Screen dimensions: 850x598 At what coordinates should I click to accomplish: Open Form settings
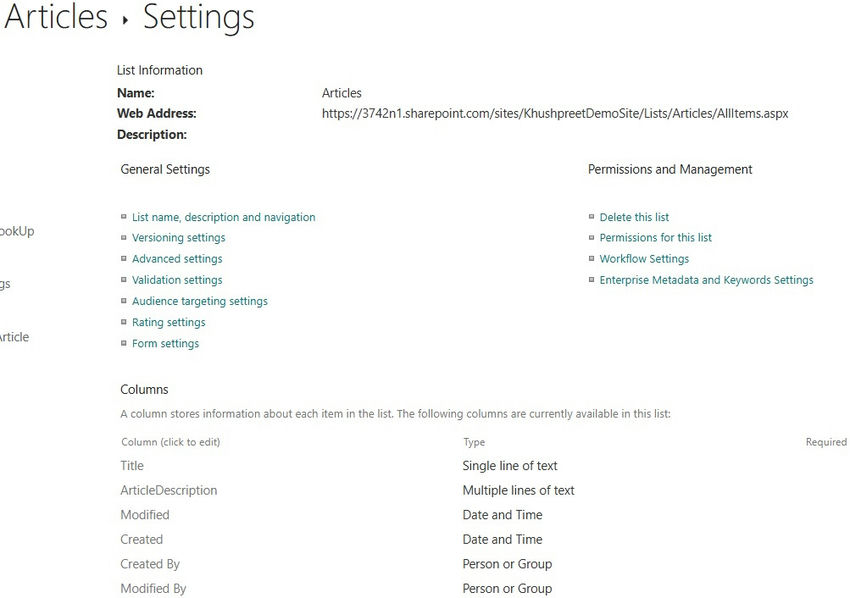click(x=165, y=343)
